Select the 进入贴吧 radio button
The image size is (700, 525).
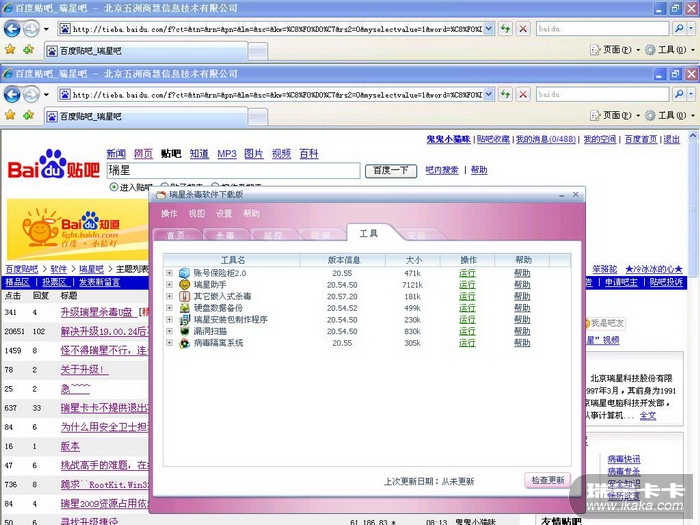click(114, 187)
